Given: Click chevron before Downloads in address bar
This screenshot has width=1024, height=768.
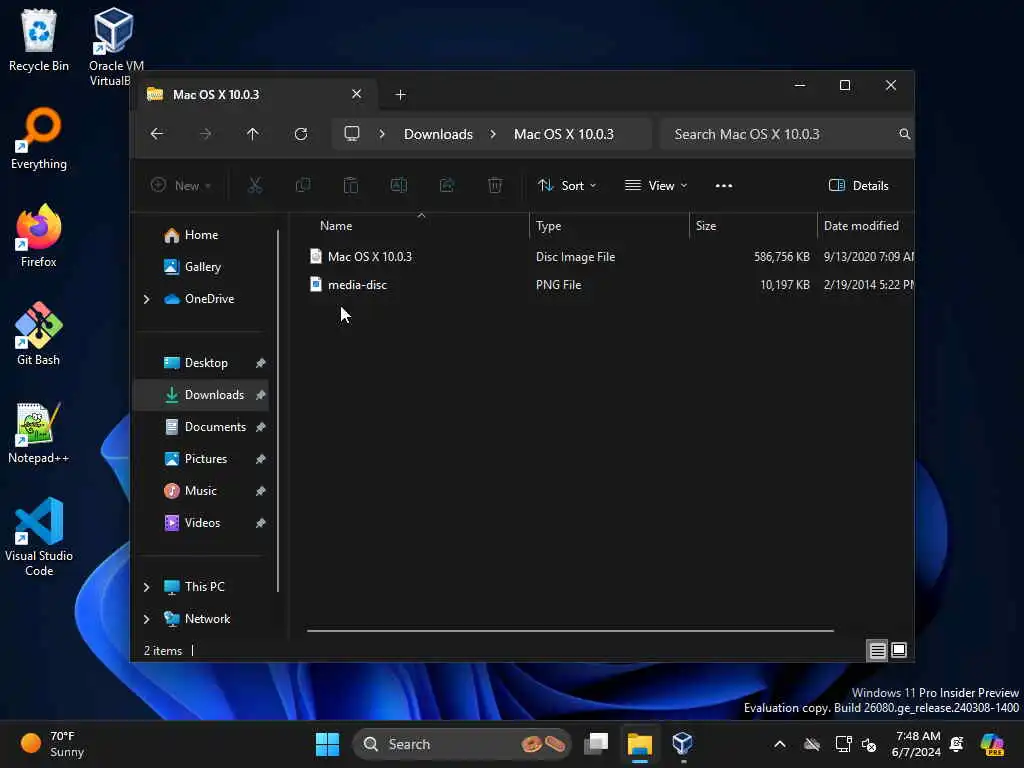Looking at the screenshot, I should 382,134.
